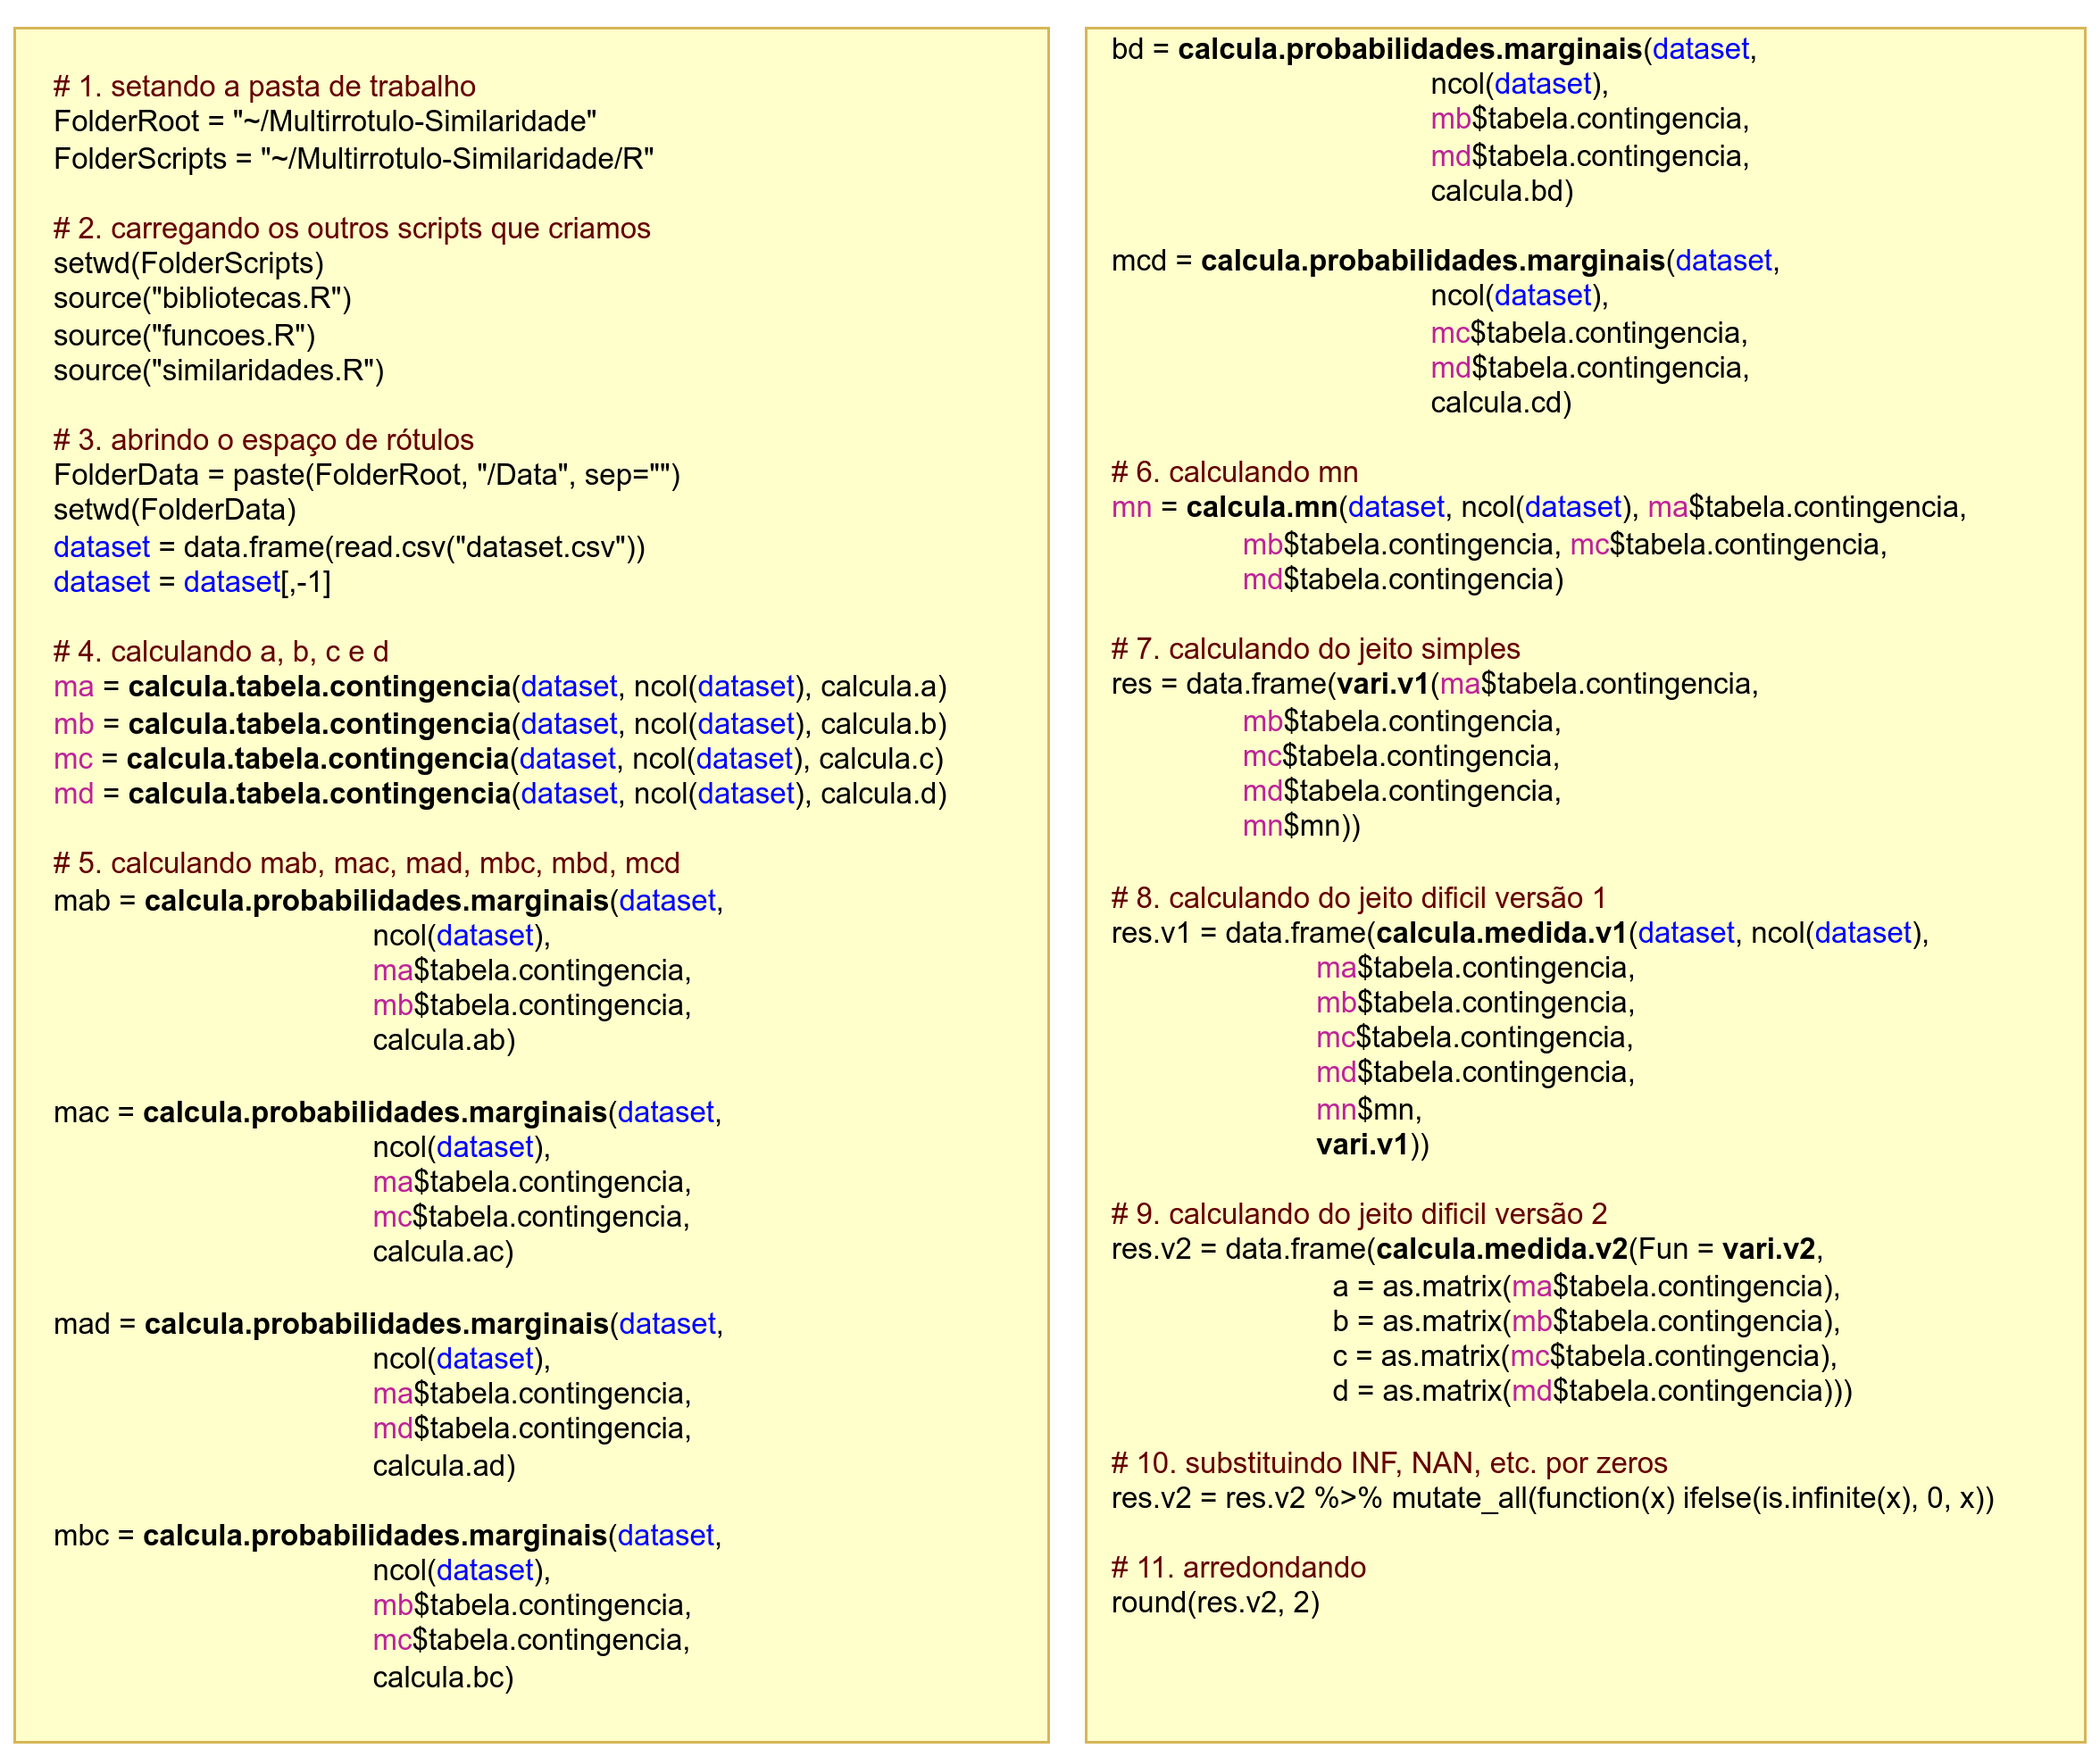Click the 'res = data.frame(vari.v1' line
Image resolution: width=2100 pixels, height=1757 pixels.
tap(1434, 684)
